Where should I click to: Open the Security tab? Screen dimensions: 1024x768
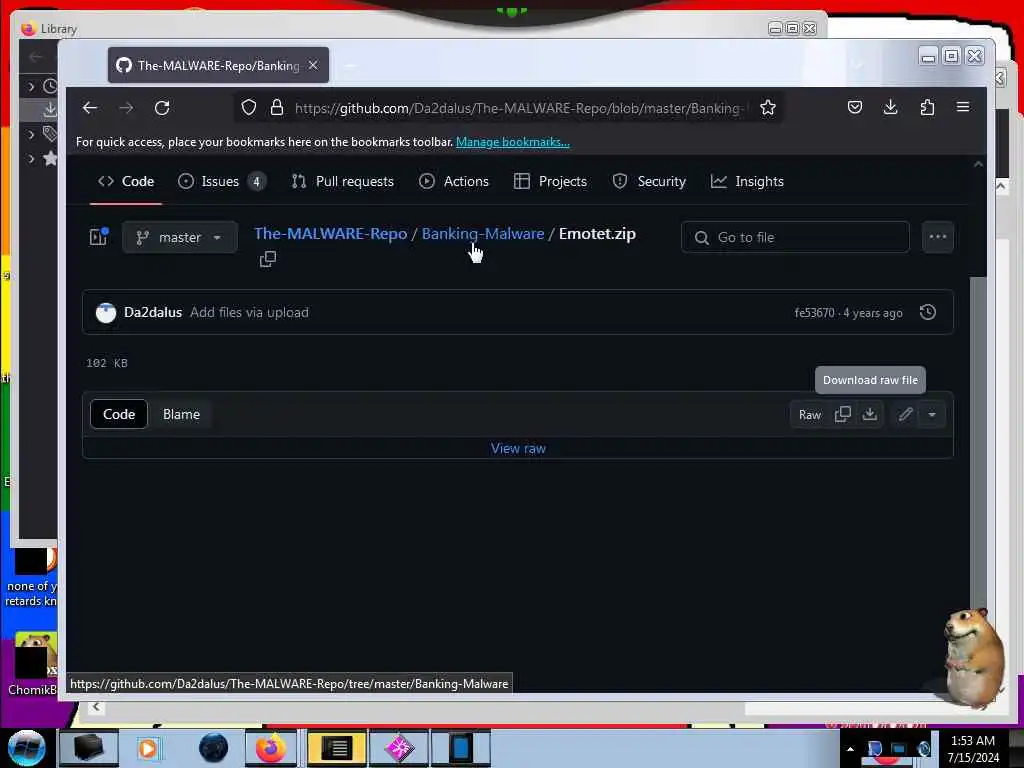pyautogui.click(x=649, y=182)
